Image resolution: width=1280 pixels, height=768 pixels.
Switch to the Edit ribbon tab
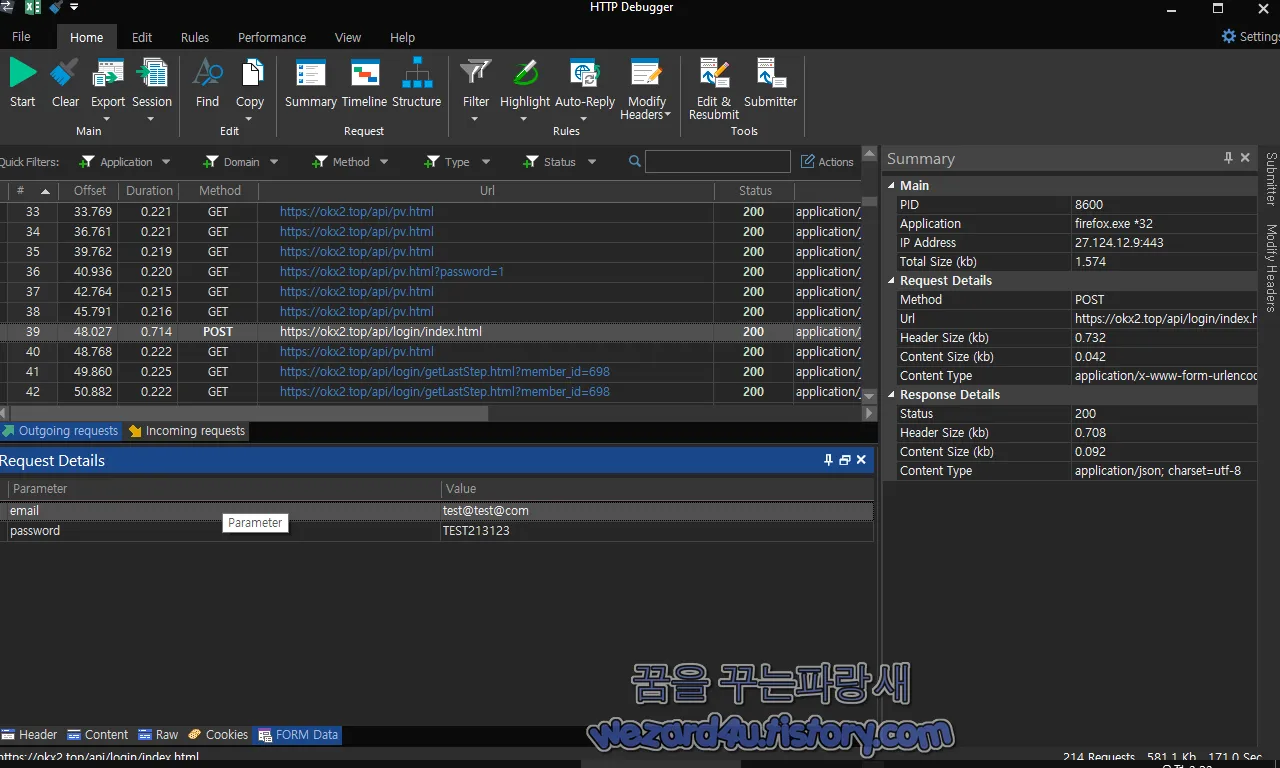[142, 37]
